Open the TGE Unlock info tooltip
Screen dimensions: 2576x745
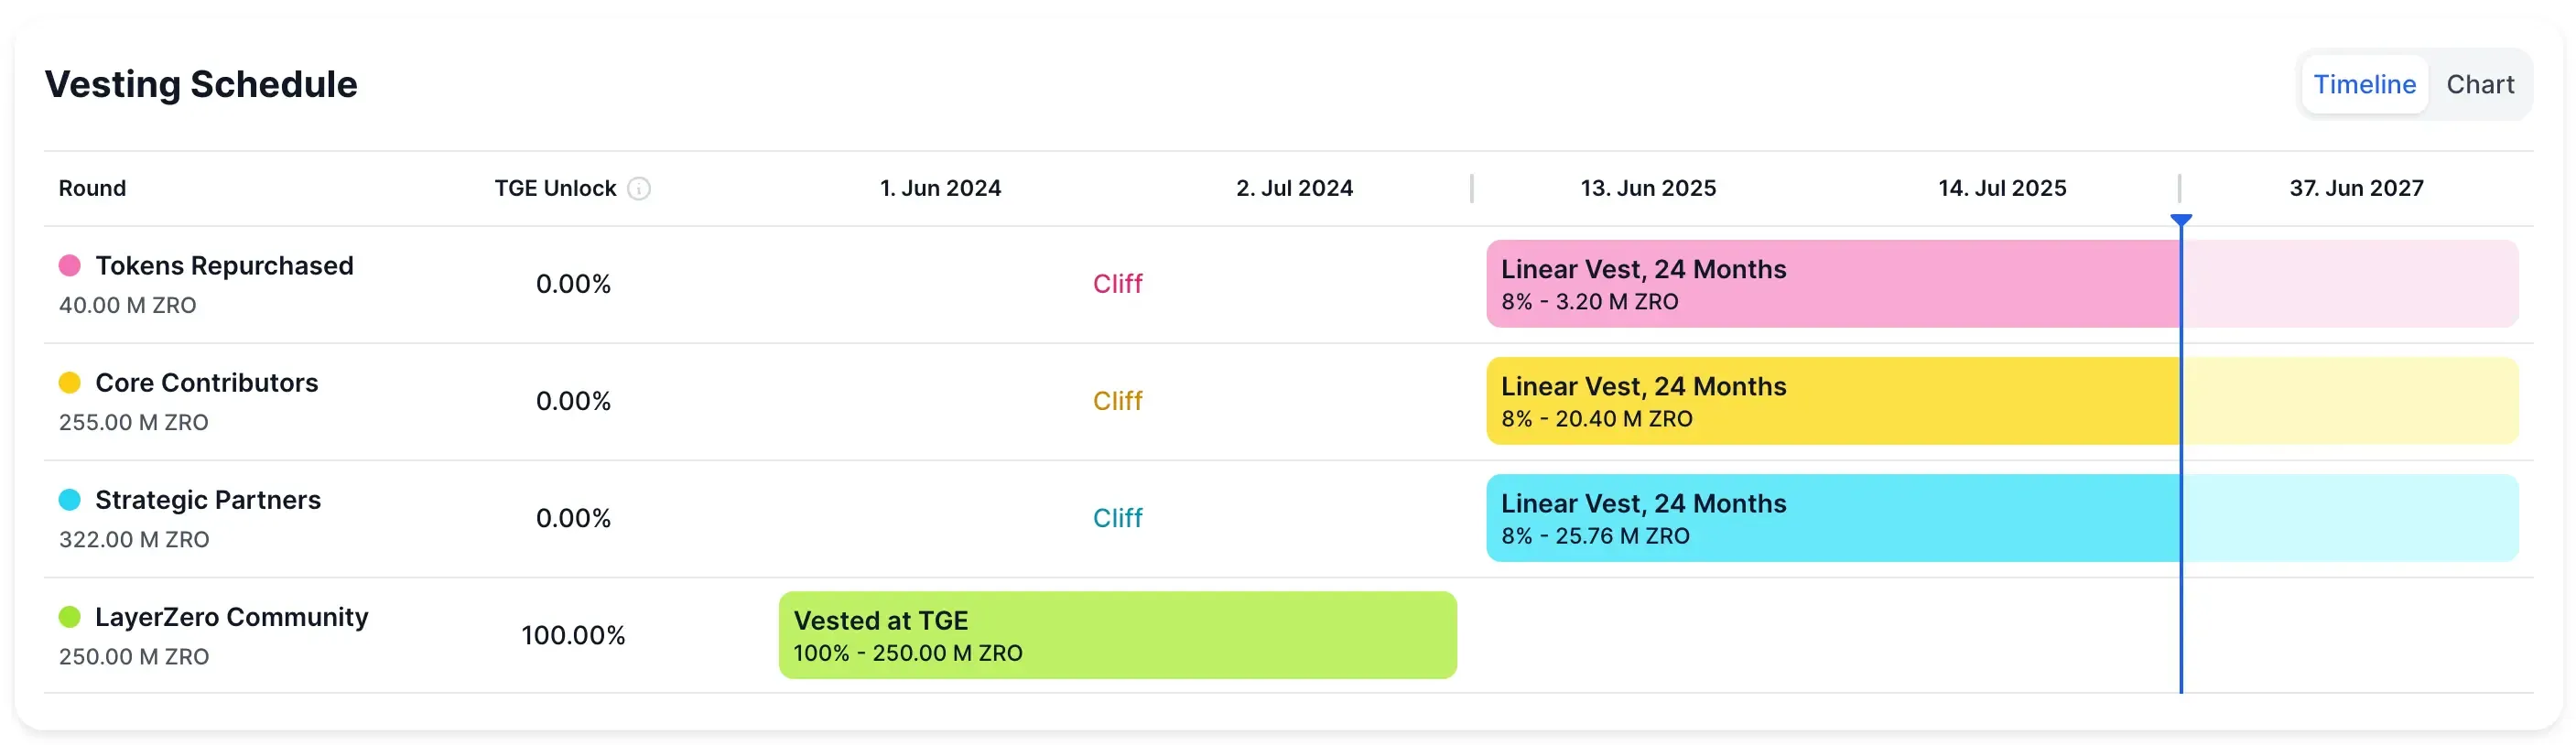click(641, 188)
